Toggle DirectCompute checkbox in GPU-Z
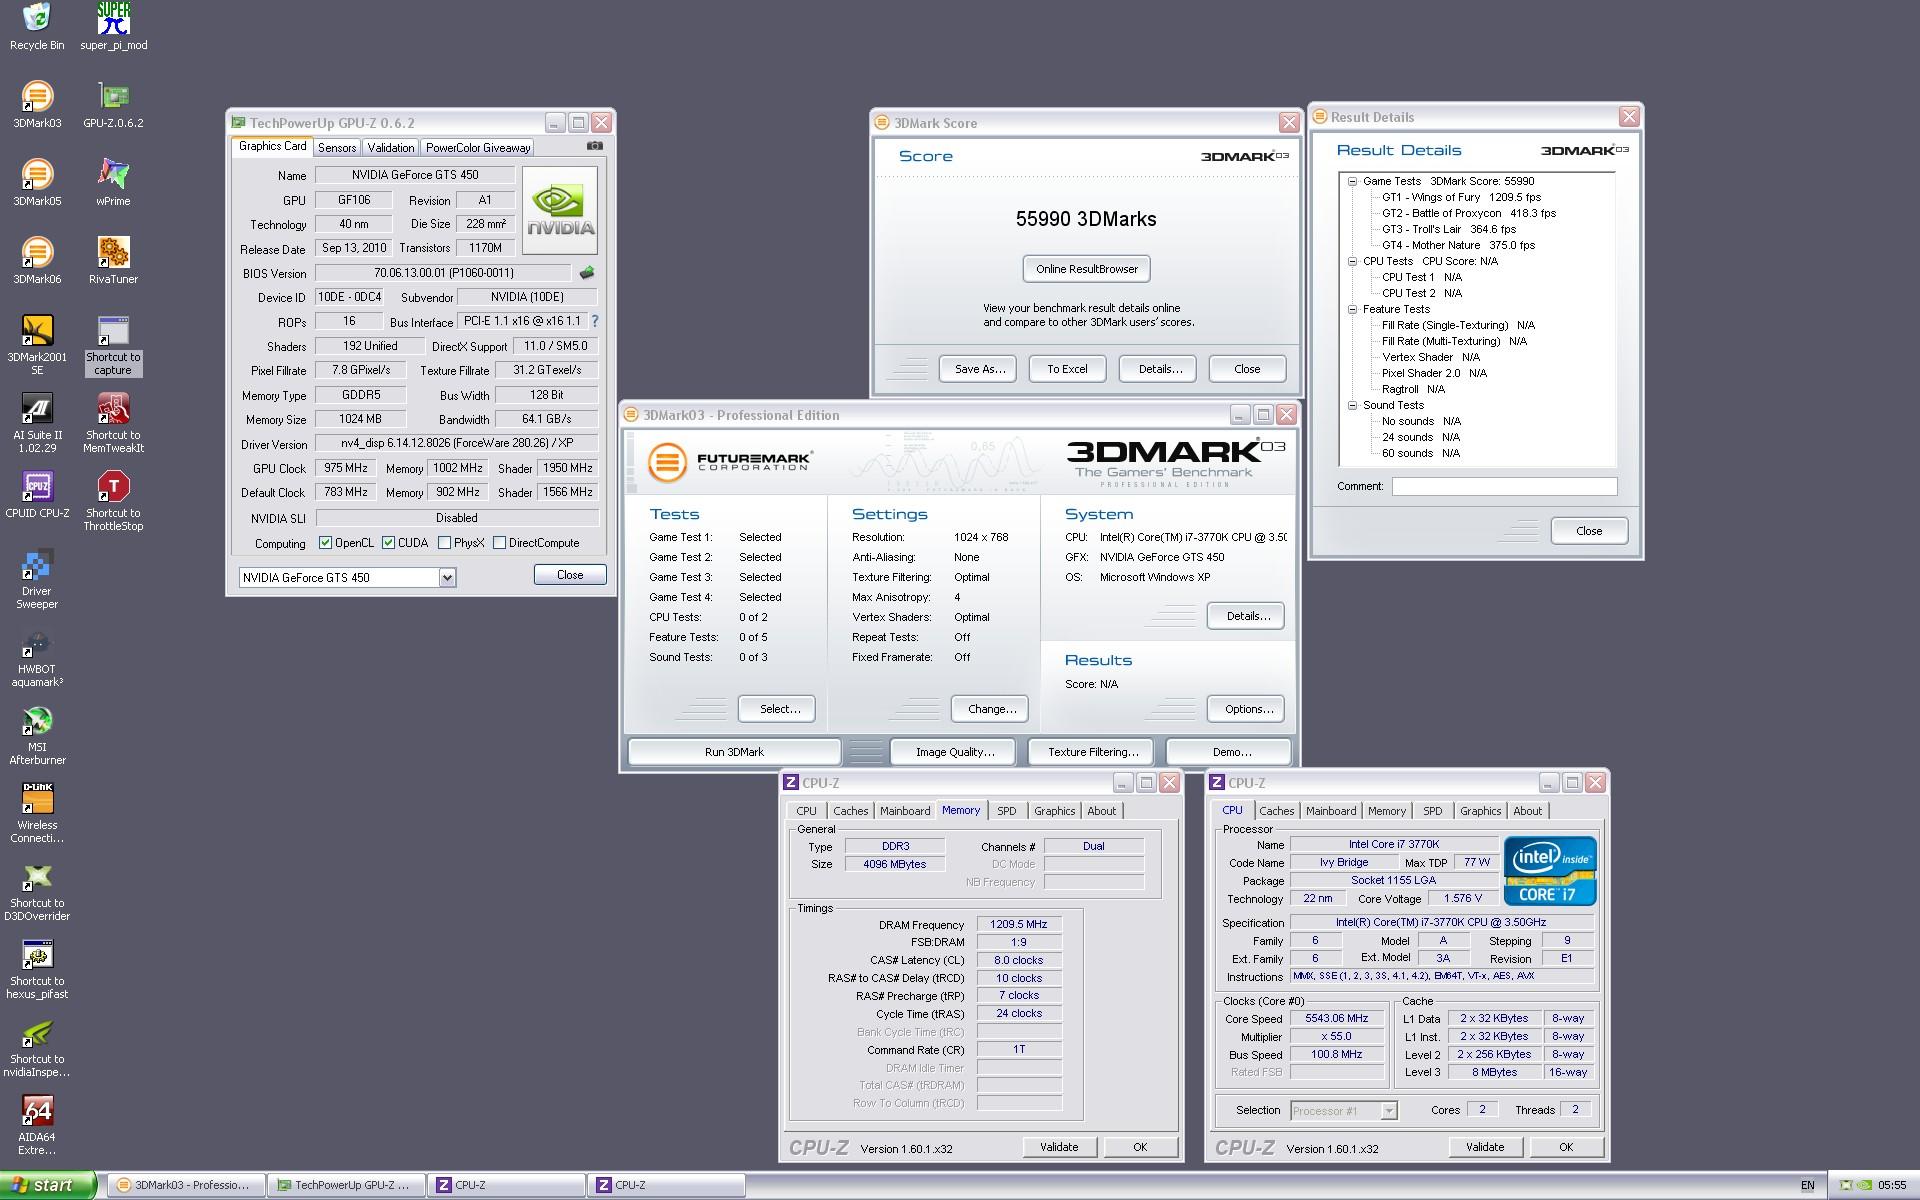Screen dimensions: 1920x1200 point(499,543)
